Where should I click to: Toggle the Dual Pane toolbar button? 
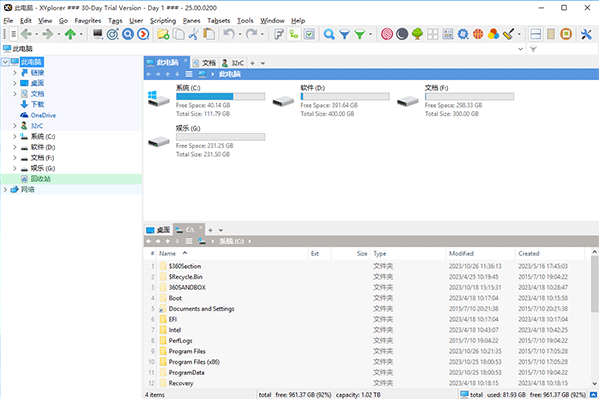536,34
